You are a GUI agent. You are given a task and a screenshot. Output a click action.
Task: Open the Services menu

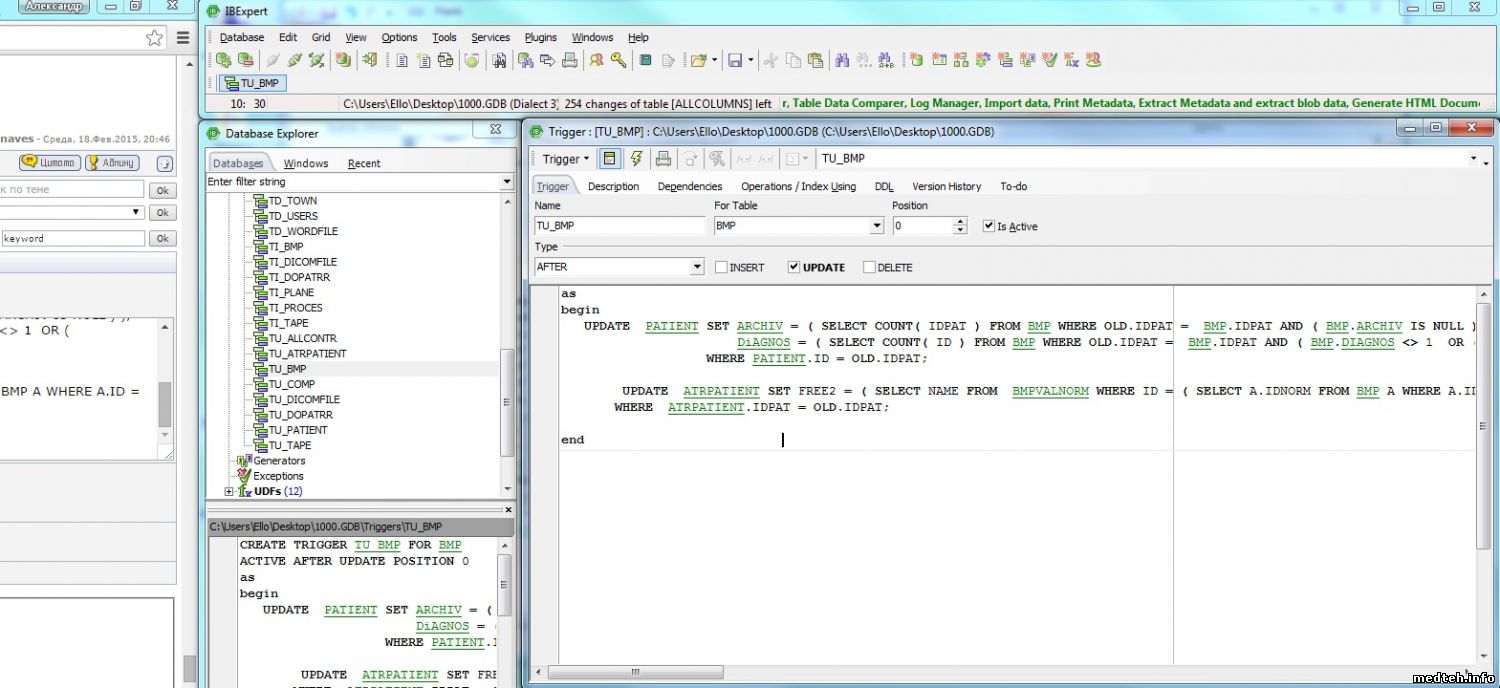[490, 37]
